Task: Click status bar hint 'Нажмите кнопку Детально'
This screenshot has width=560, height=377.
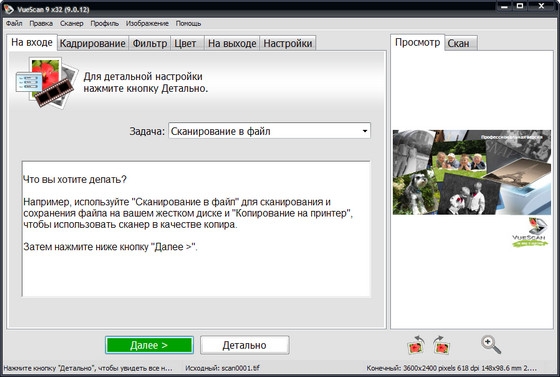Action: (x=88, y=368)
